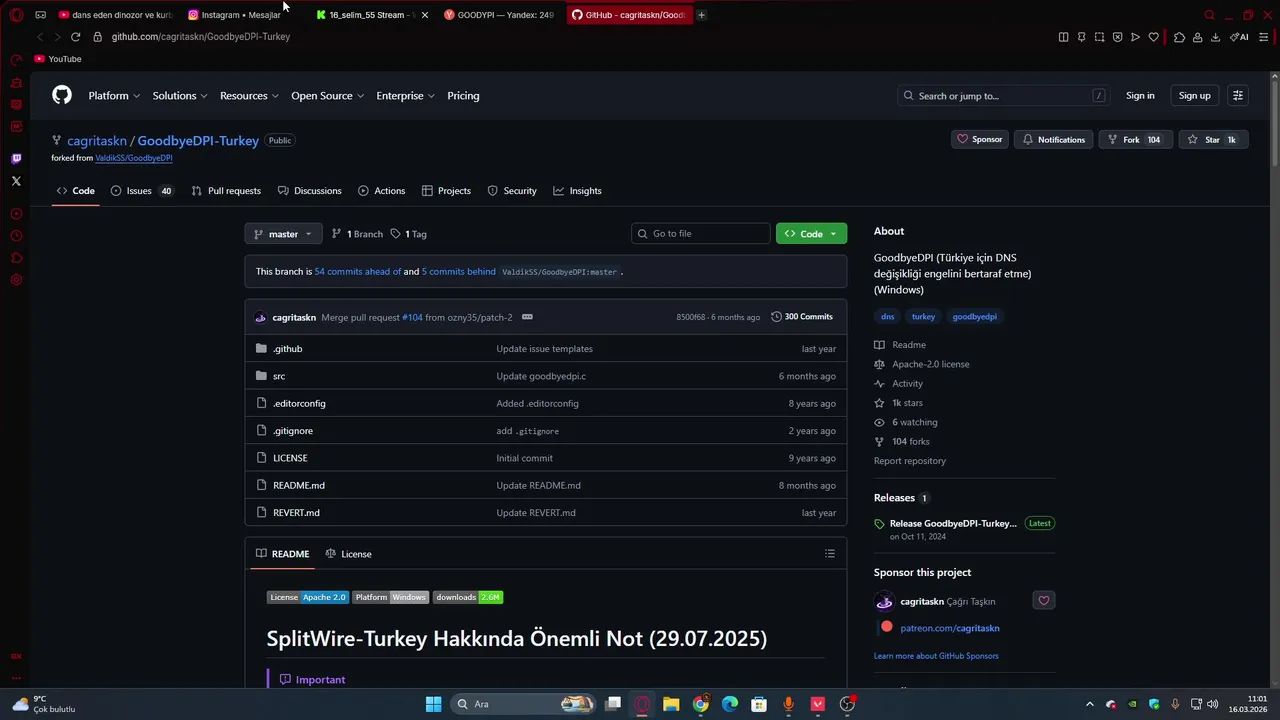Open Opera easy setup sliders icon
The width and height of the screenshot is (1280, 720).
(x=1265, y=37)
